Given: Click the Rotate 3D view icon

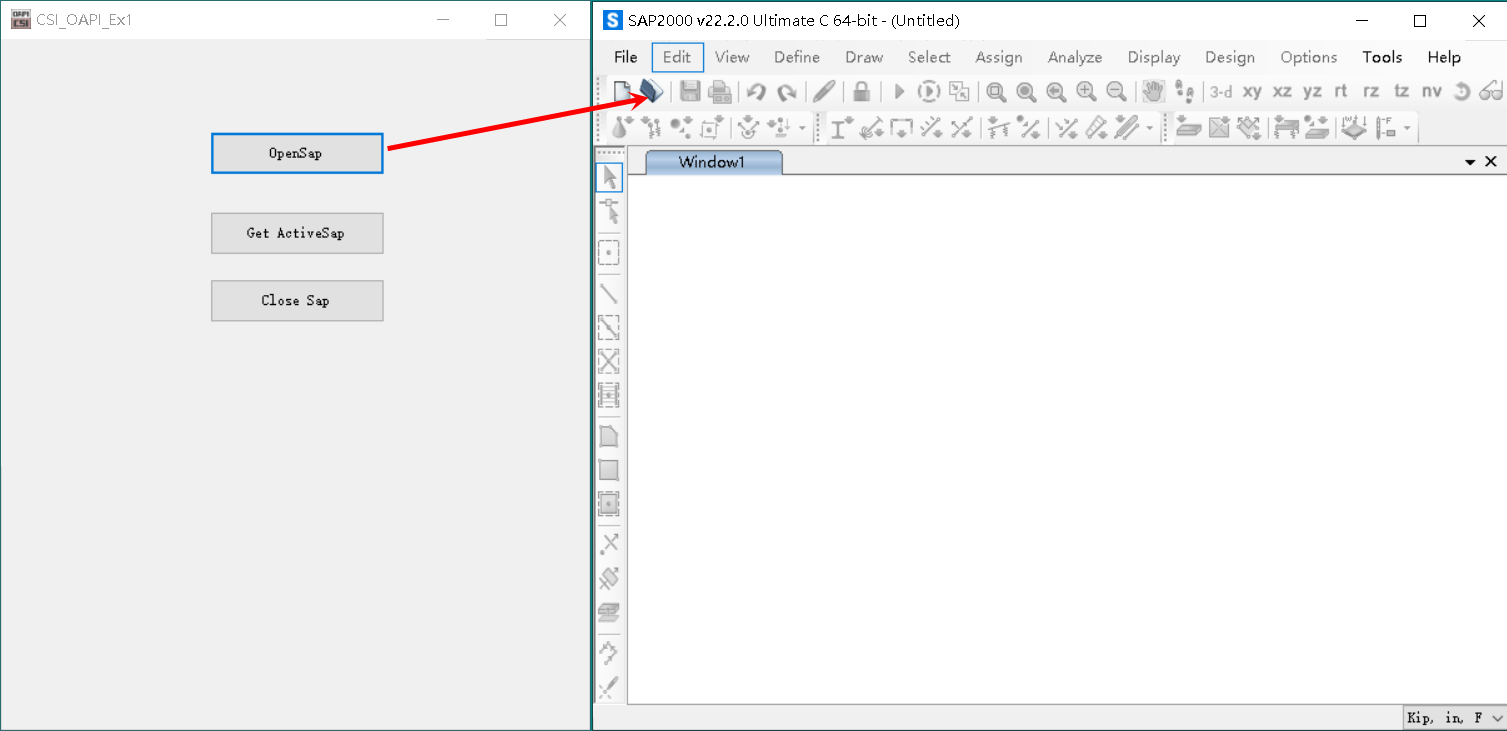Looking at the screenshot, I should pos(1462,92).
